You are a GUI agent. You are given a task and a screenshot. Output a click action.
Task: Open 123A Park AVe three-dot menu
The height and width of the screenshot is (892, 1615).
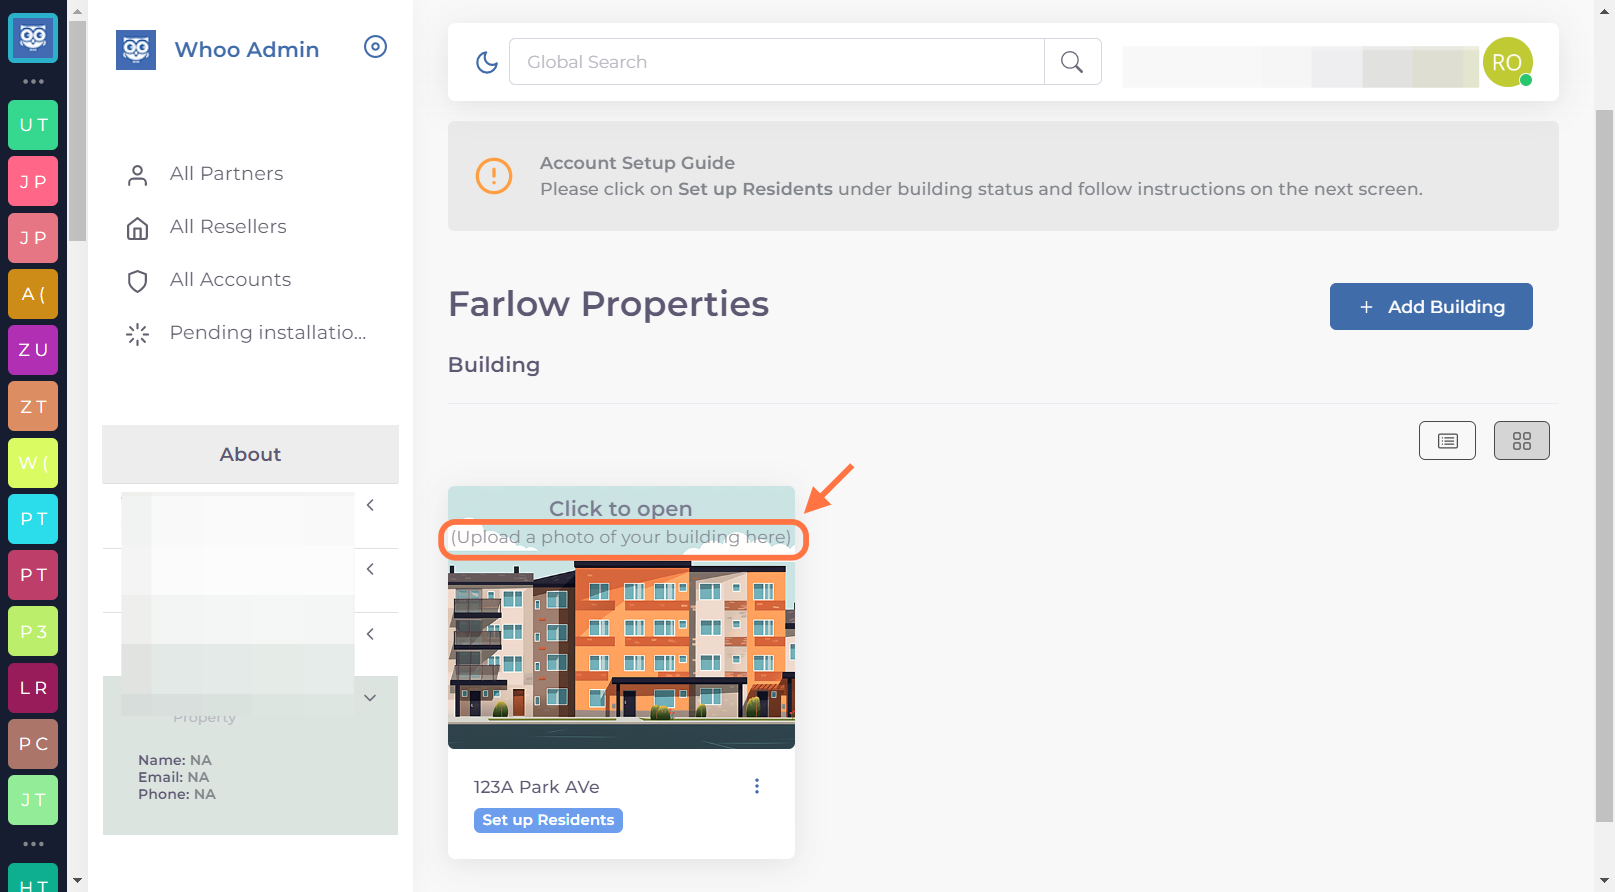pos(757,786)
